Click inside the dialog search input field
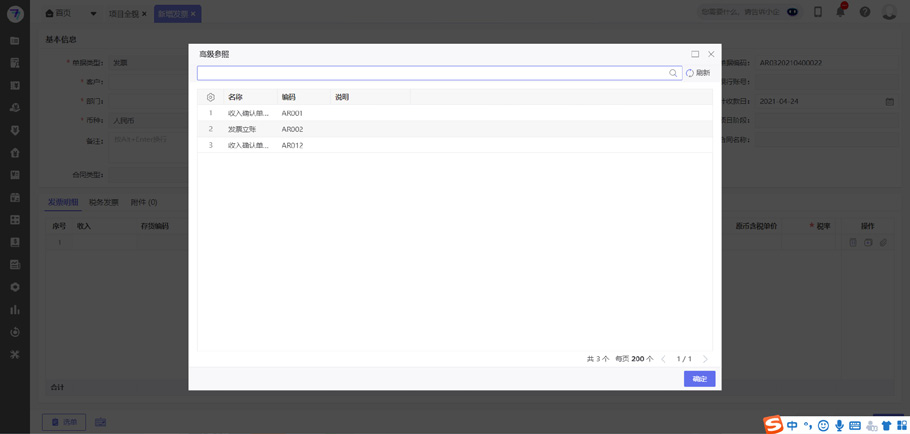Image resolution: width=910 pixels, height=434 pixels. tap(430, 73)
